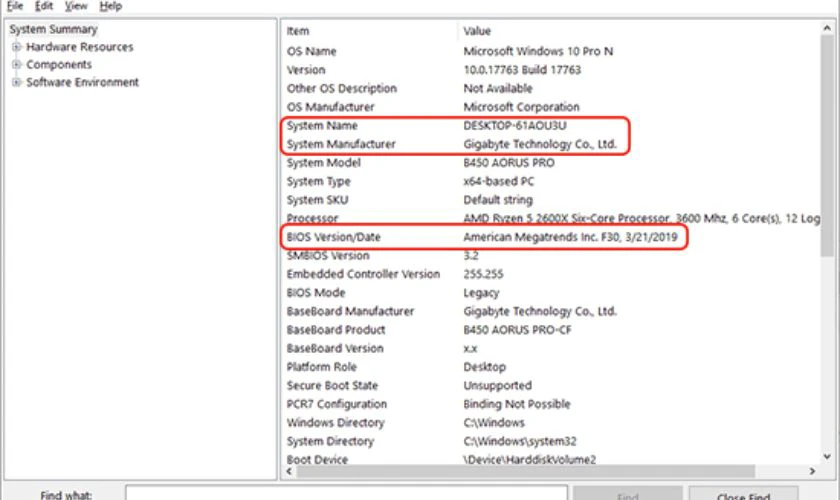Select the Windows Directory row
The height and width of the screenshot is (500, 840).
pos(551,423)
